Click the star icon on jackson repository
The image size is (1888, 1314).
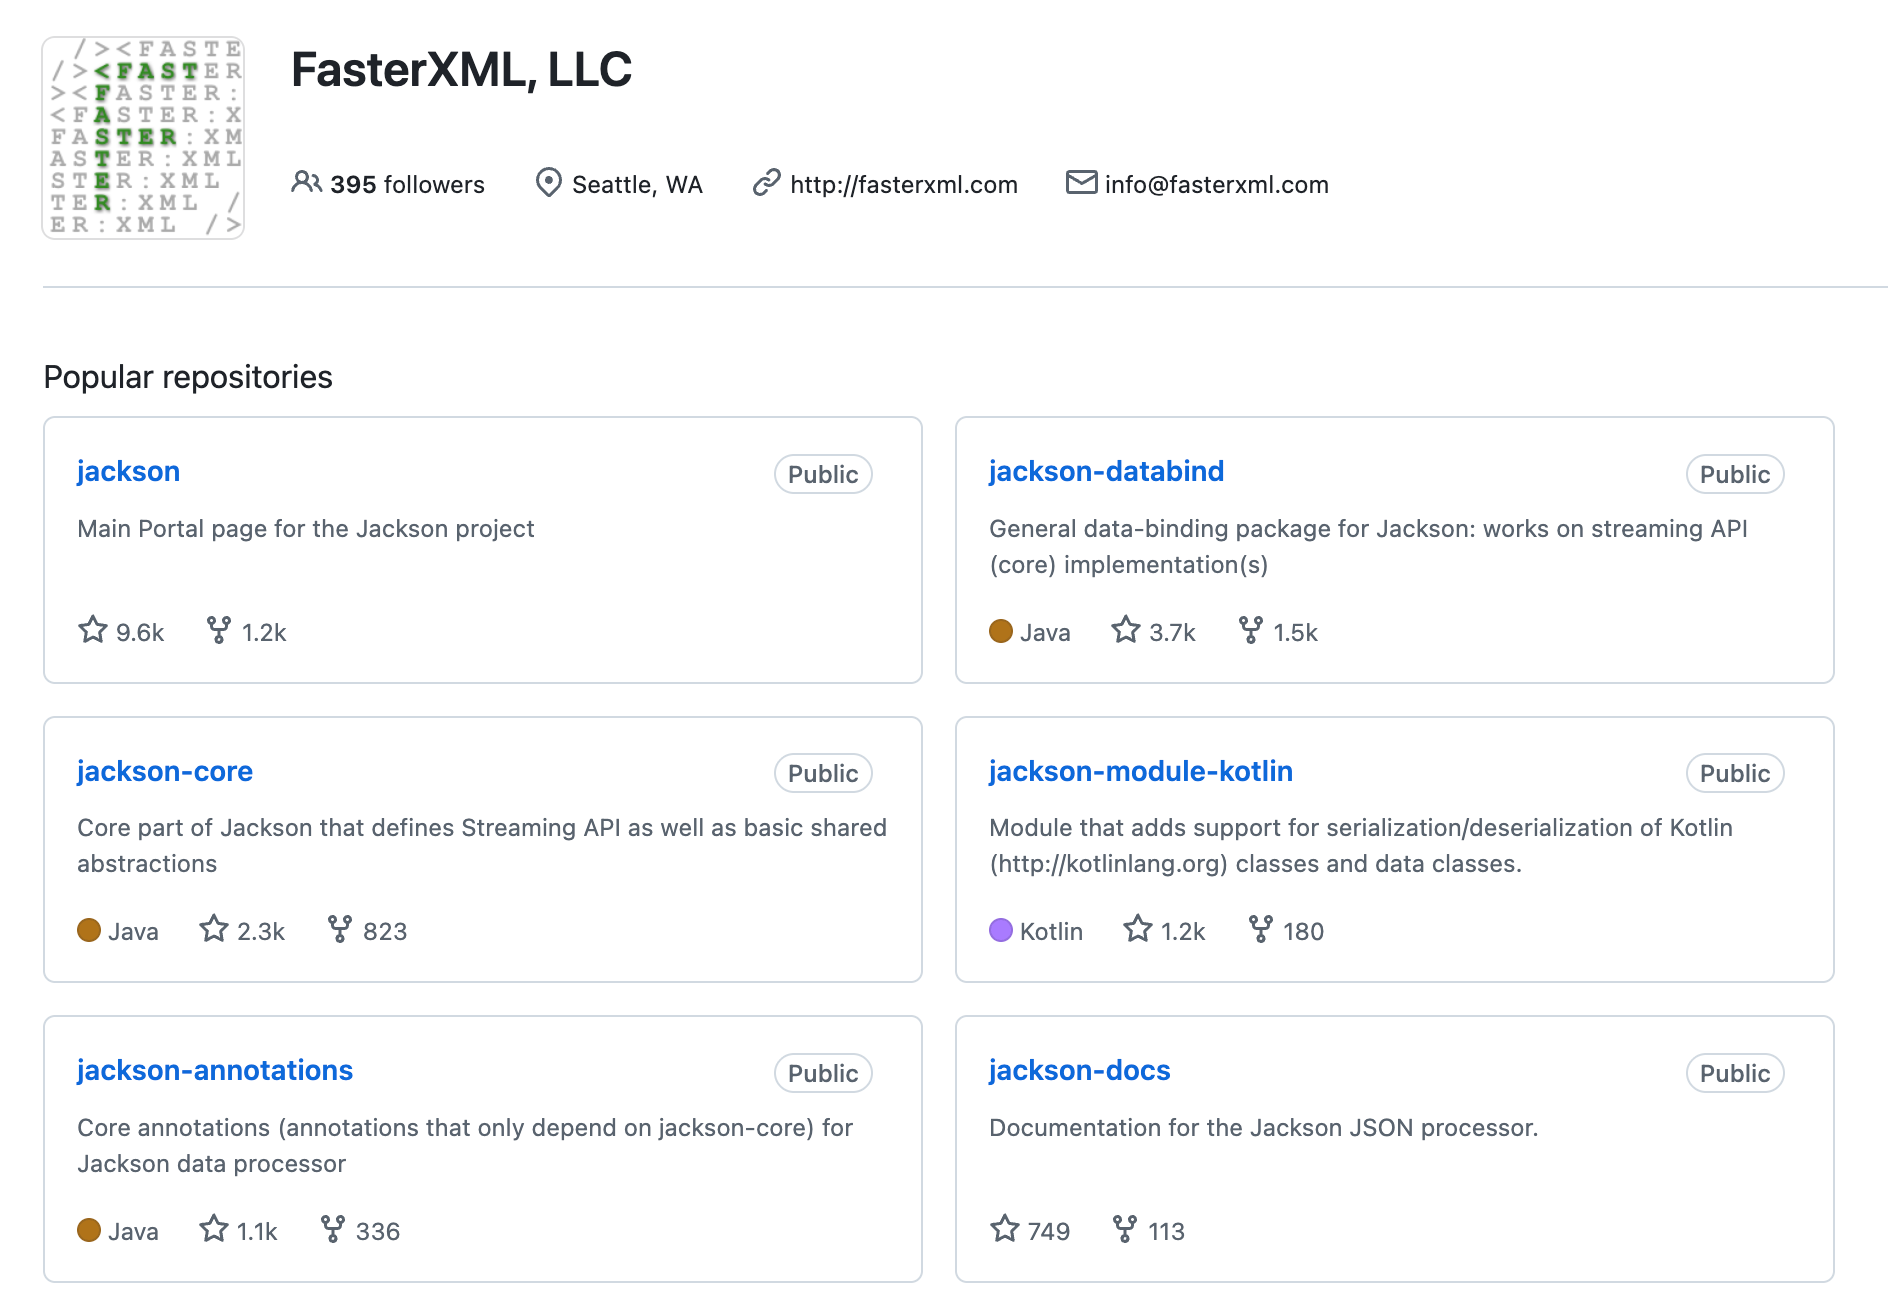(x=93, y=630)
